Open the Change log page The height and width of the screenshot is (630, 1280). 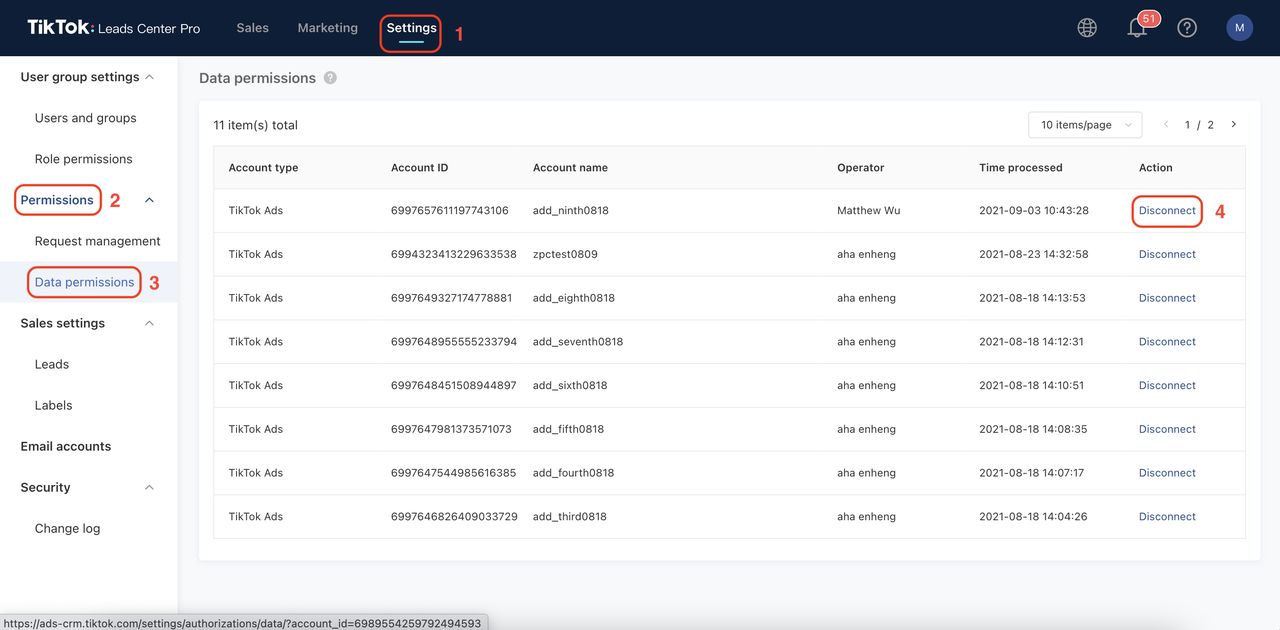67,527
